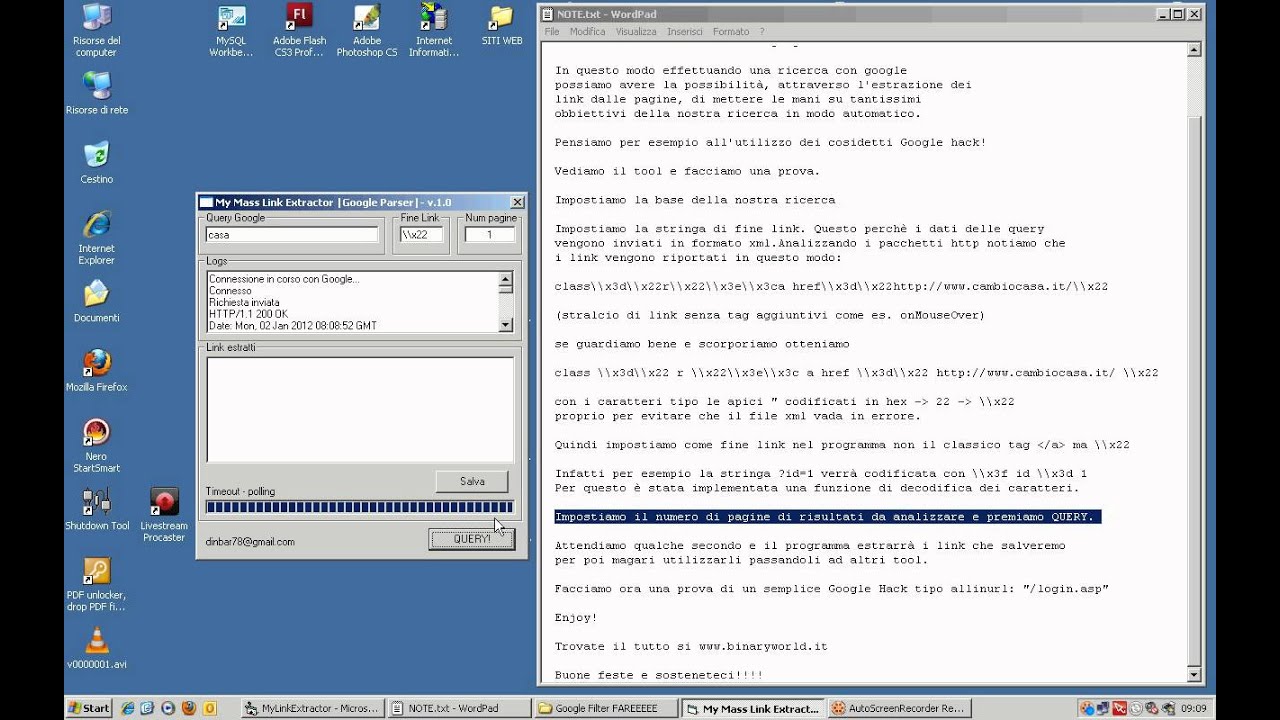
Task: Open WordPad Modifica menu
Action: [x=588, y=32]
